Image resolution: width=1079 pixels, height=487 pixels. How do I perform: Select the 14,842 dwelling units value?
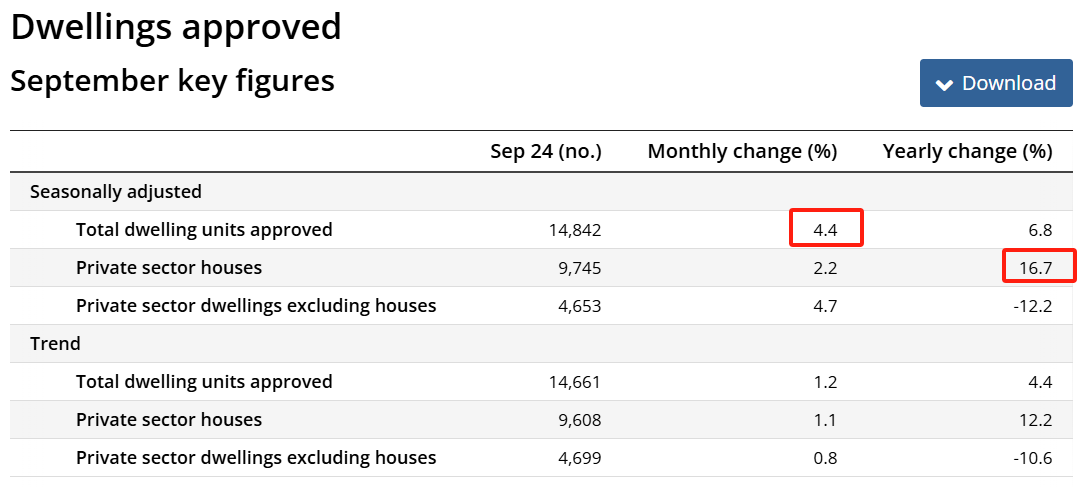pyautogui.click(x=575, y=230)
